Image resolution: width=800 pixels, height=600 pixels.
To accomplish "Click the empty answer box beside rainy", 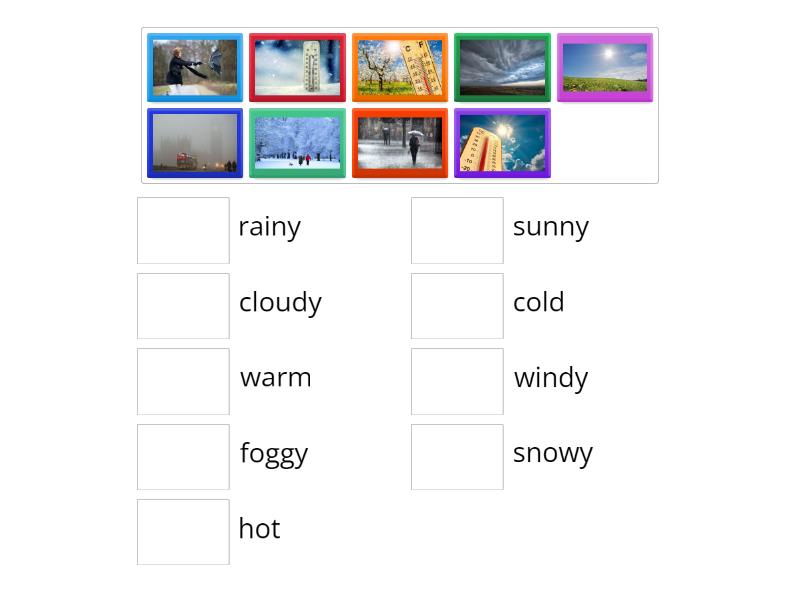I will point(183,230).
